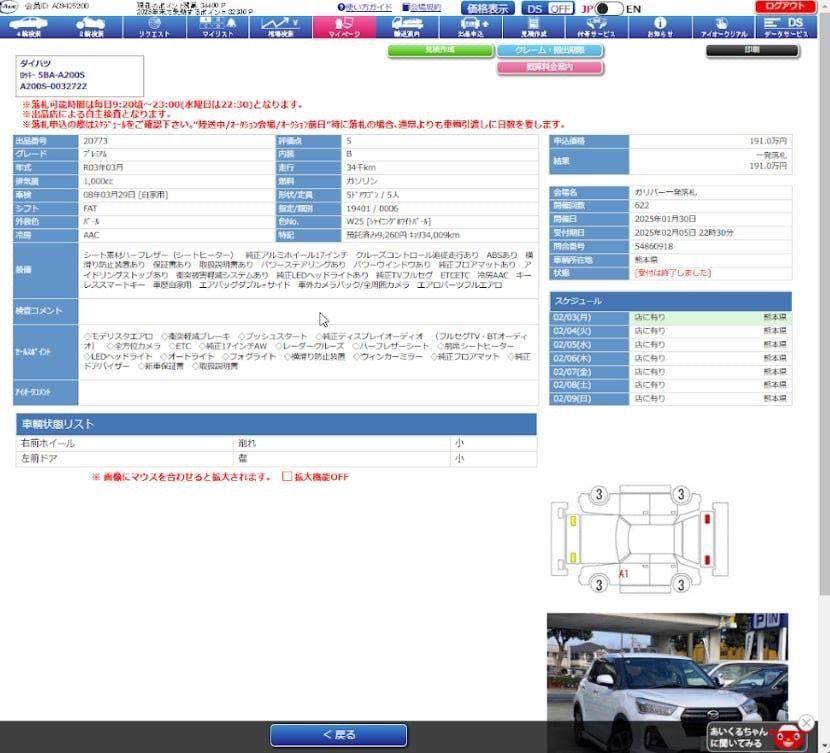Open the お知らせ info icon
The image size is (830, 753).
click(x=660, y=27)
